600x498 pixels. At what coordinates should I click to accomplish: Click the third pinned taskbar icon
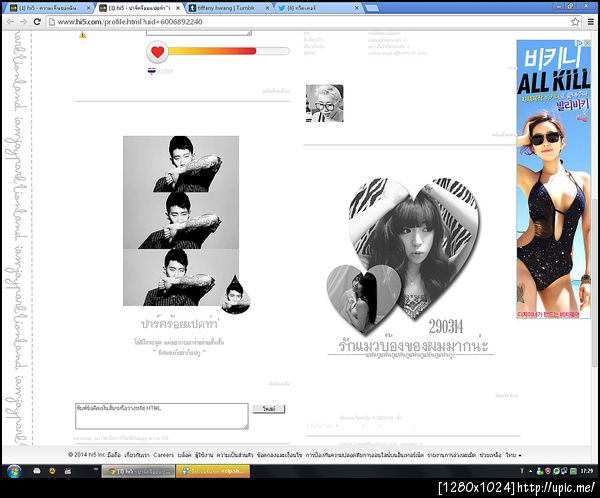[x=68, y=471]
